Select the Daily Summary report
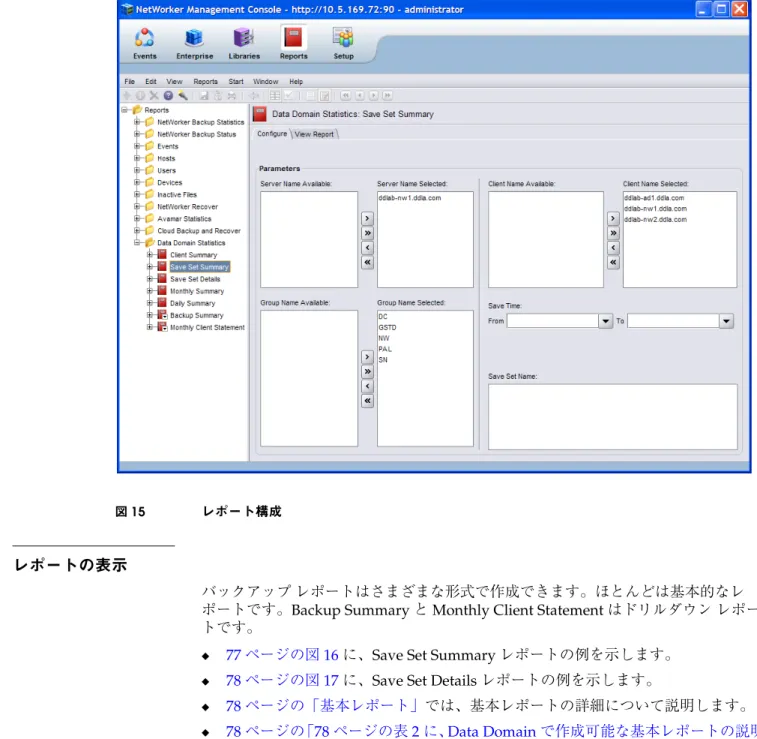Screen dimensions: 757x739 193,303
